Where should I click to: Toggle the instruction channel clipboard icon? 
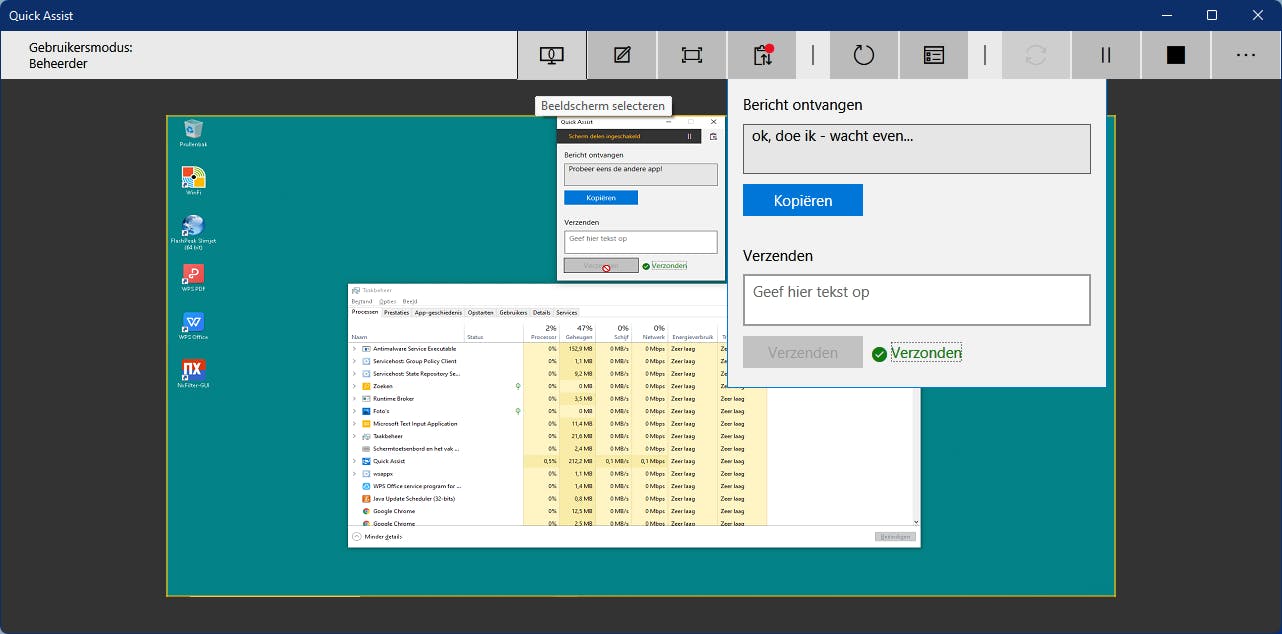pyautogui.click(x=763, y=55)
